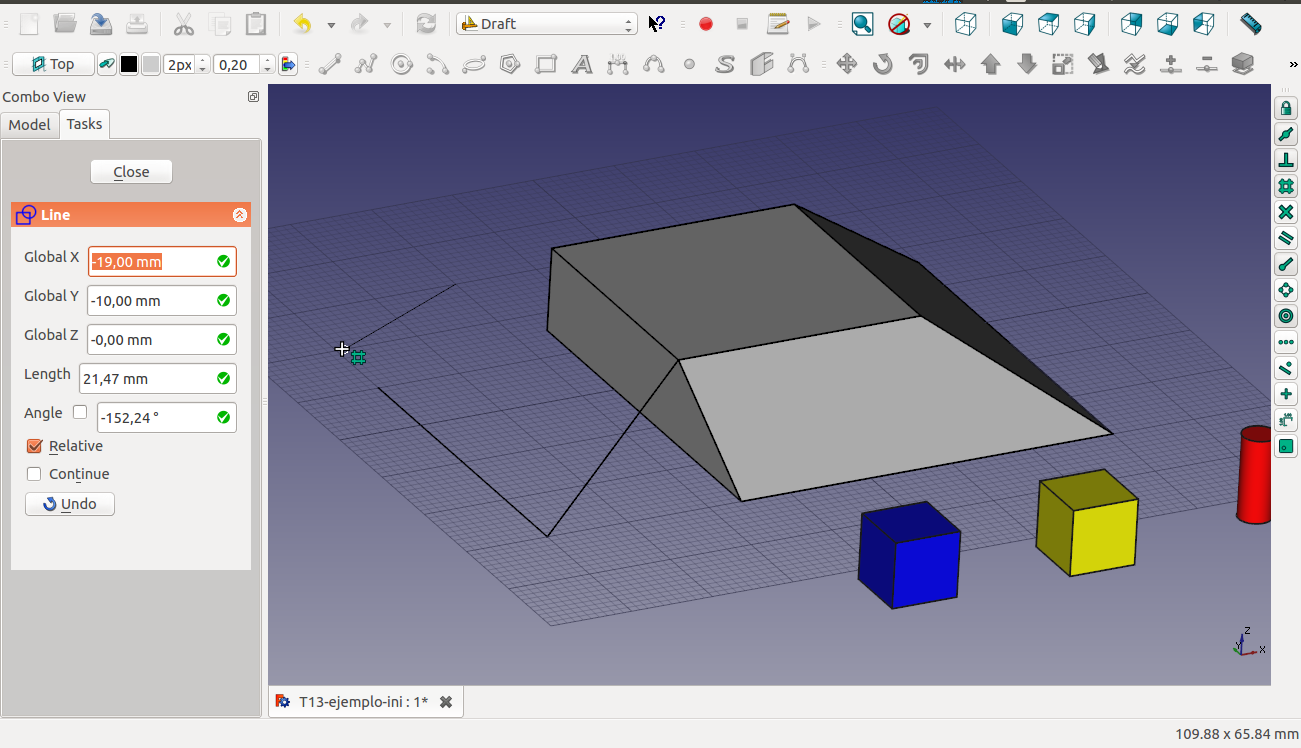
Task: Toggle the snap lock icon
Action: click(x=1286, y=108)
